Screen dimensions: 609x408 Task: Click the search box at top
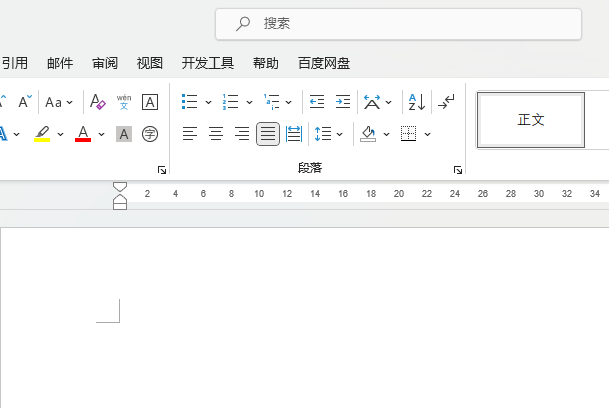click(x=398, y=24)
